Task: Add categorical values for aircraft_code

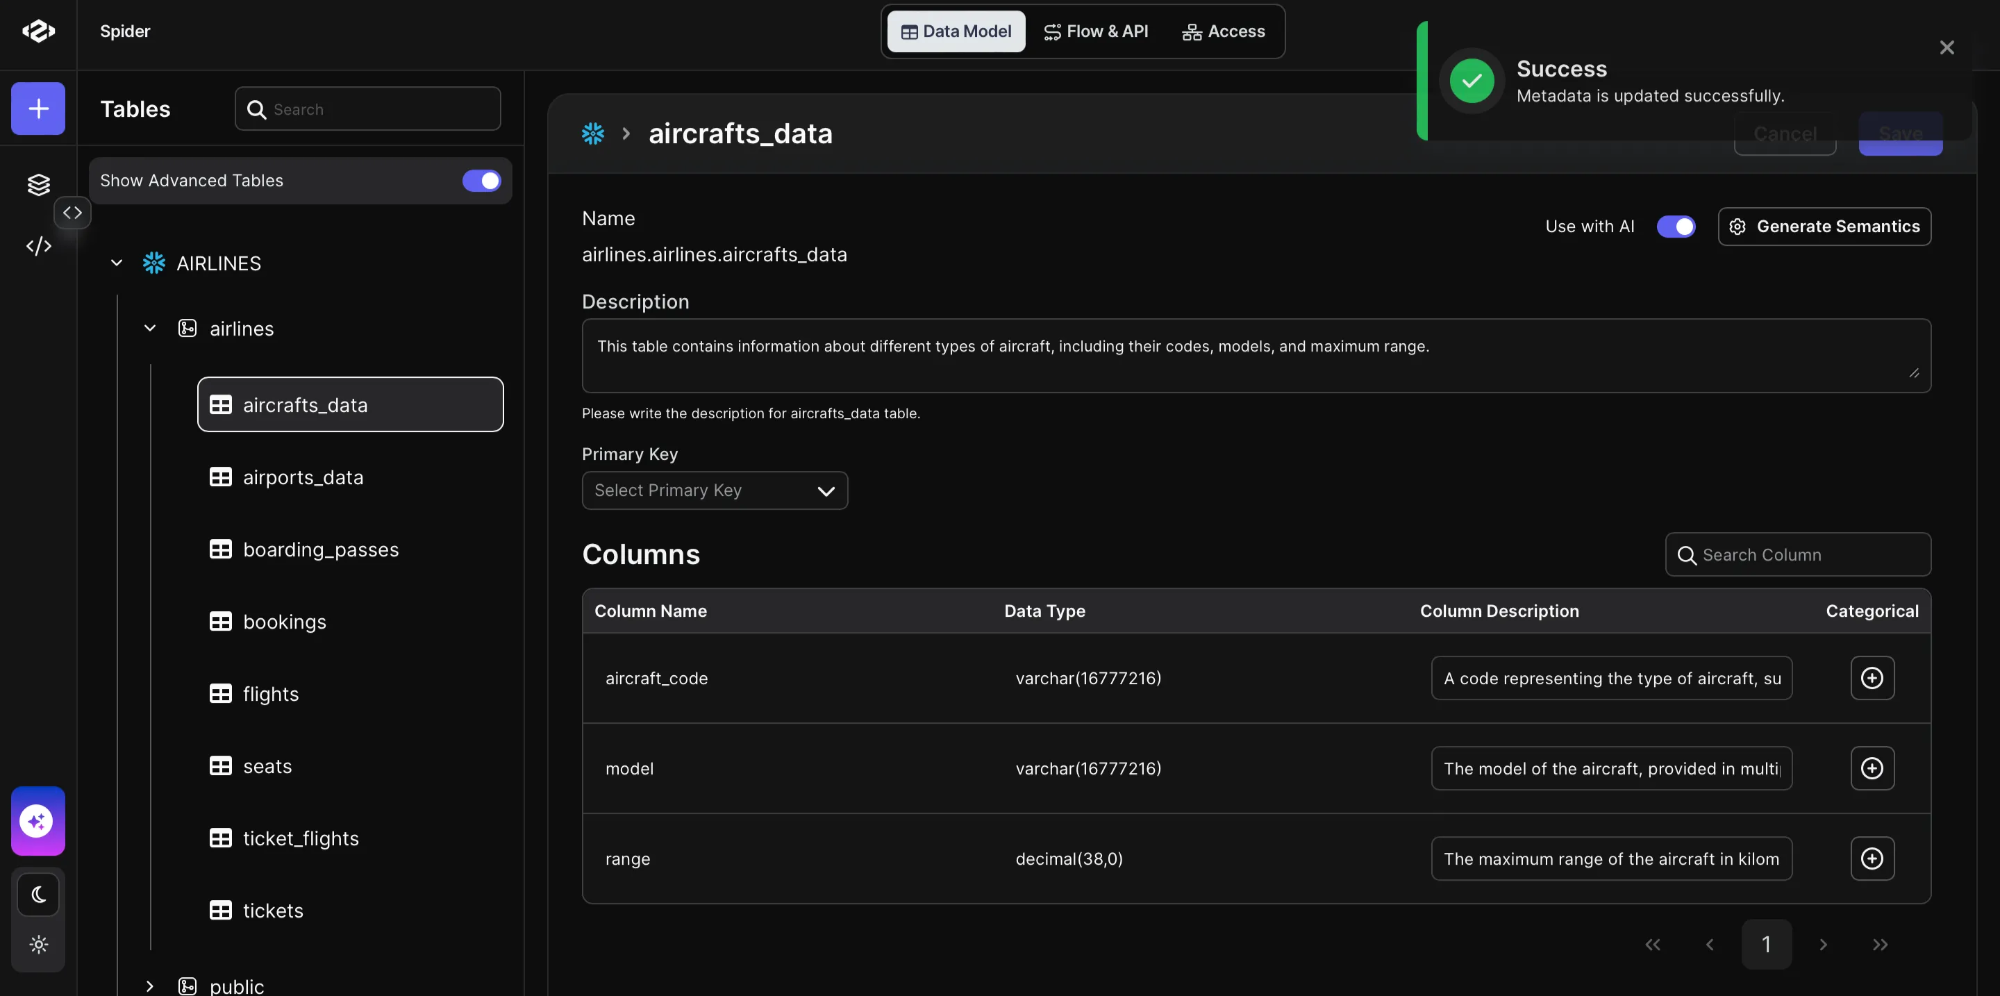Action: point(1872,678)
